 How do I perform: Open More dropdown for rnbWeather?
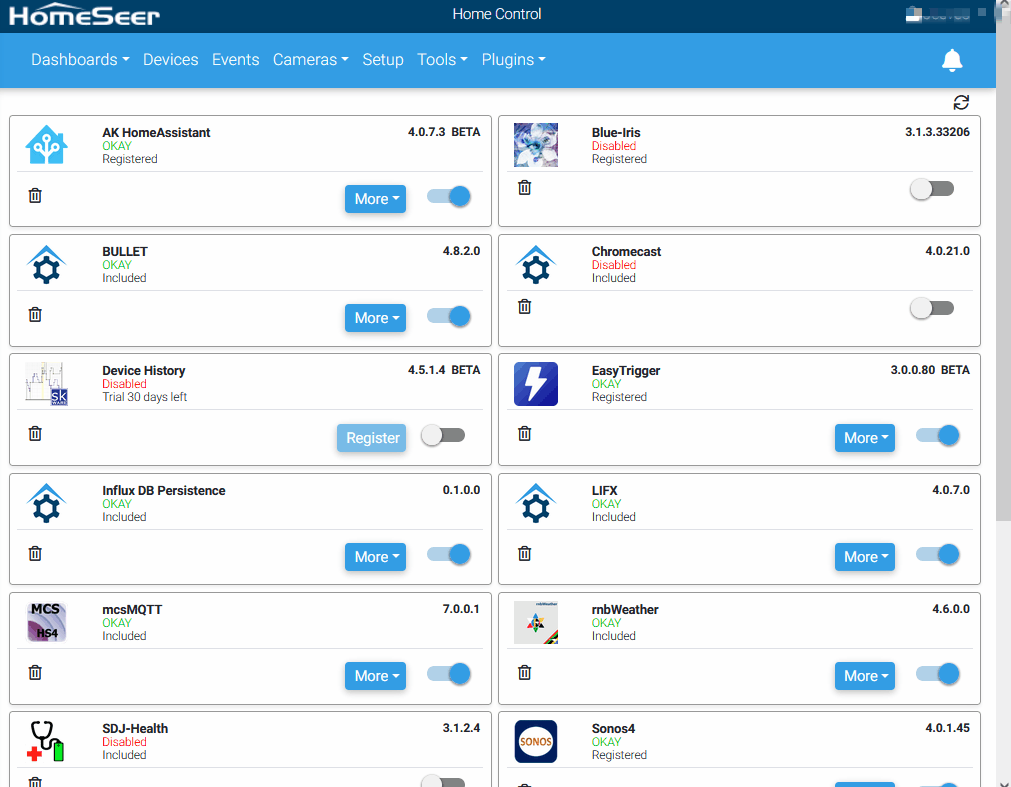pyautogui.click(x=865, y=676)
